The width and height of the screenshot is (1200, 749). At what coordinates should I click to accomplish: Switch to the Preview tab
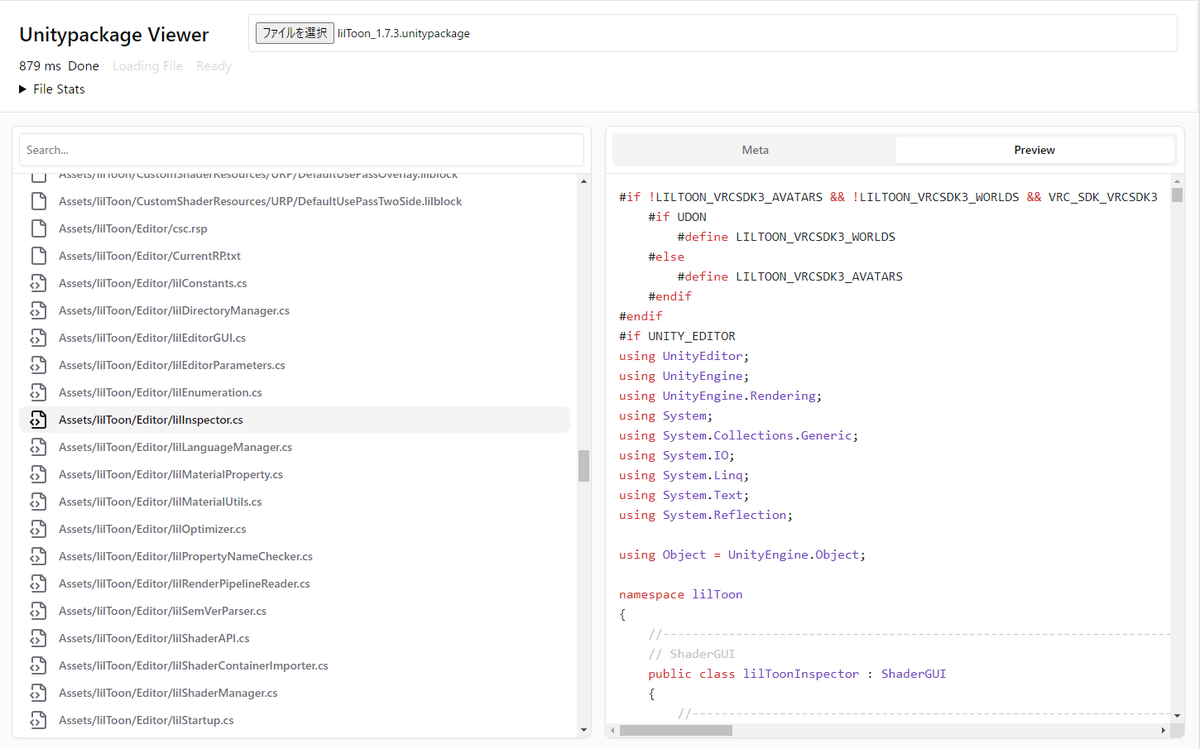1034,150
